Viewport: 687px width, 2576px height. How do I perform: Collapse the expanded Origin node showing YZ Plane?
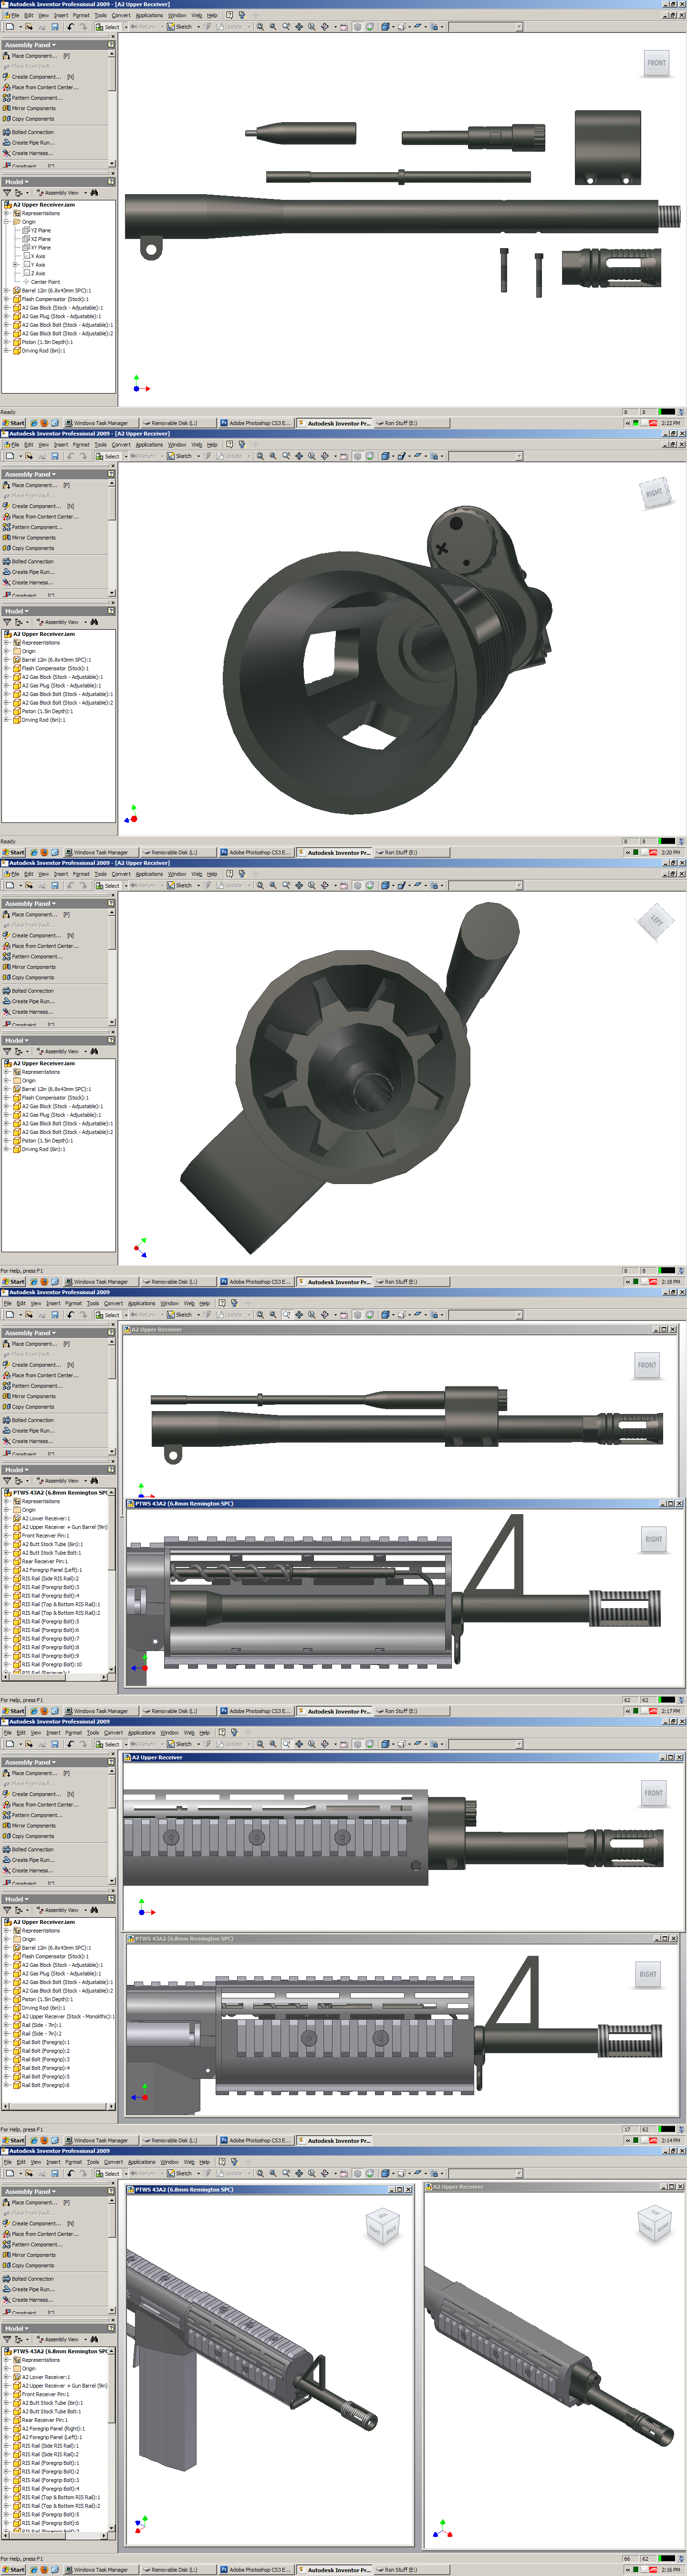coord(6,222)
